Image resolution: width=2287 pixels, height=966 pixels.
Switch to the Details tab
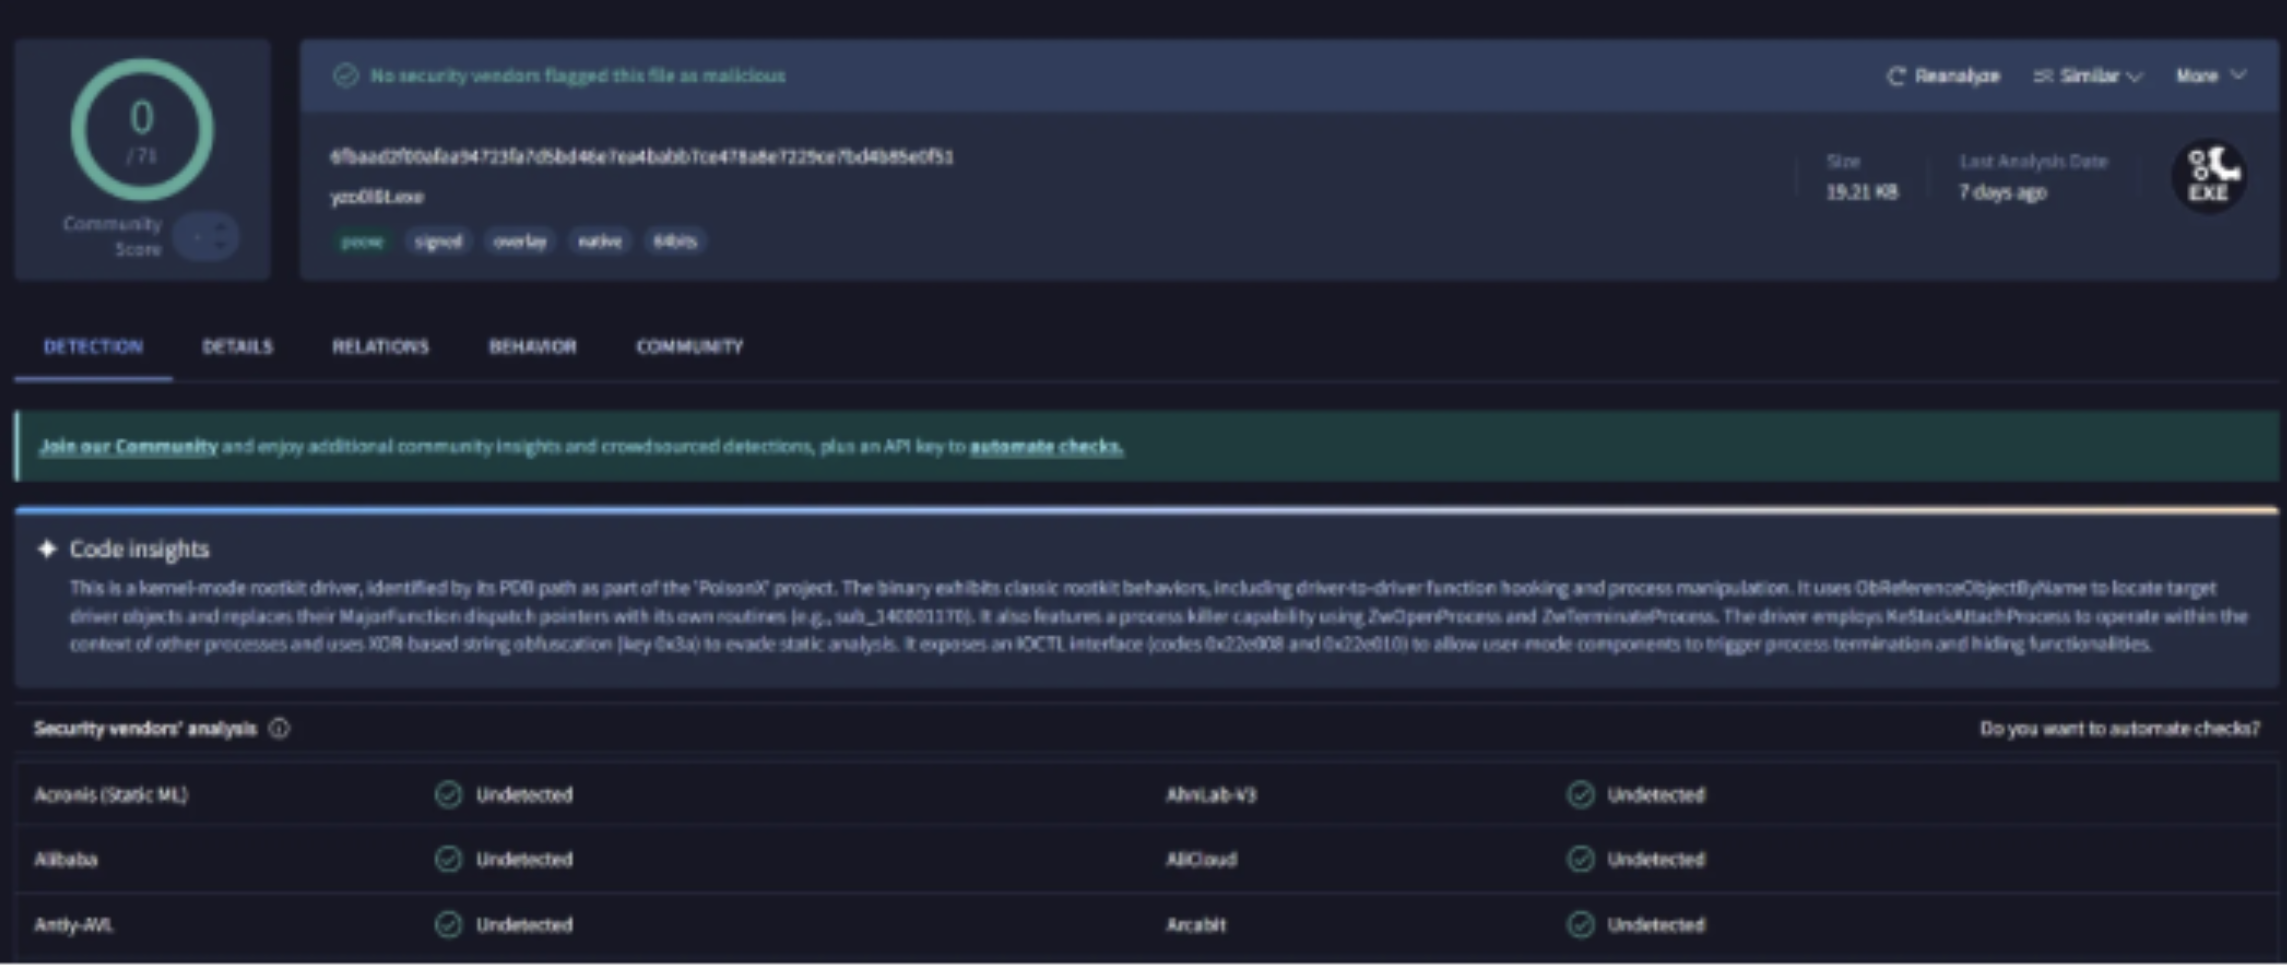tap(237, 347)
